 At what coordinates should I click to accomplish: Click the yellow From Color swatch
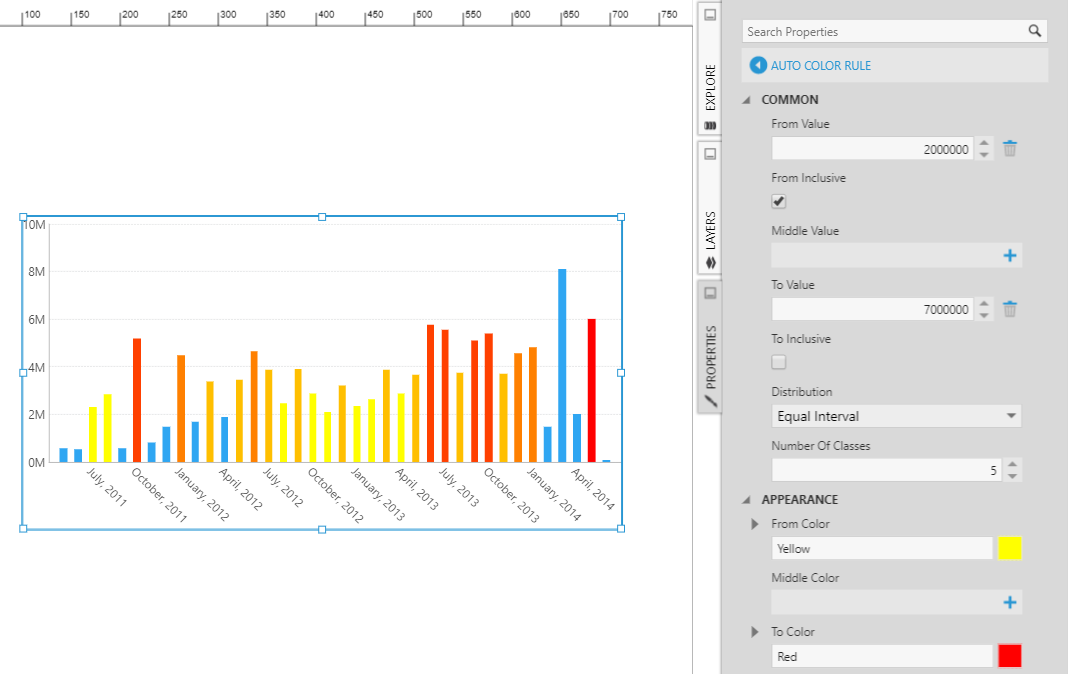tap(1009, 549)
